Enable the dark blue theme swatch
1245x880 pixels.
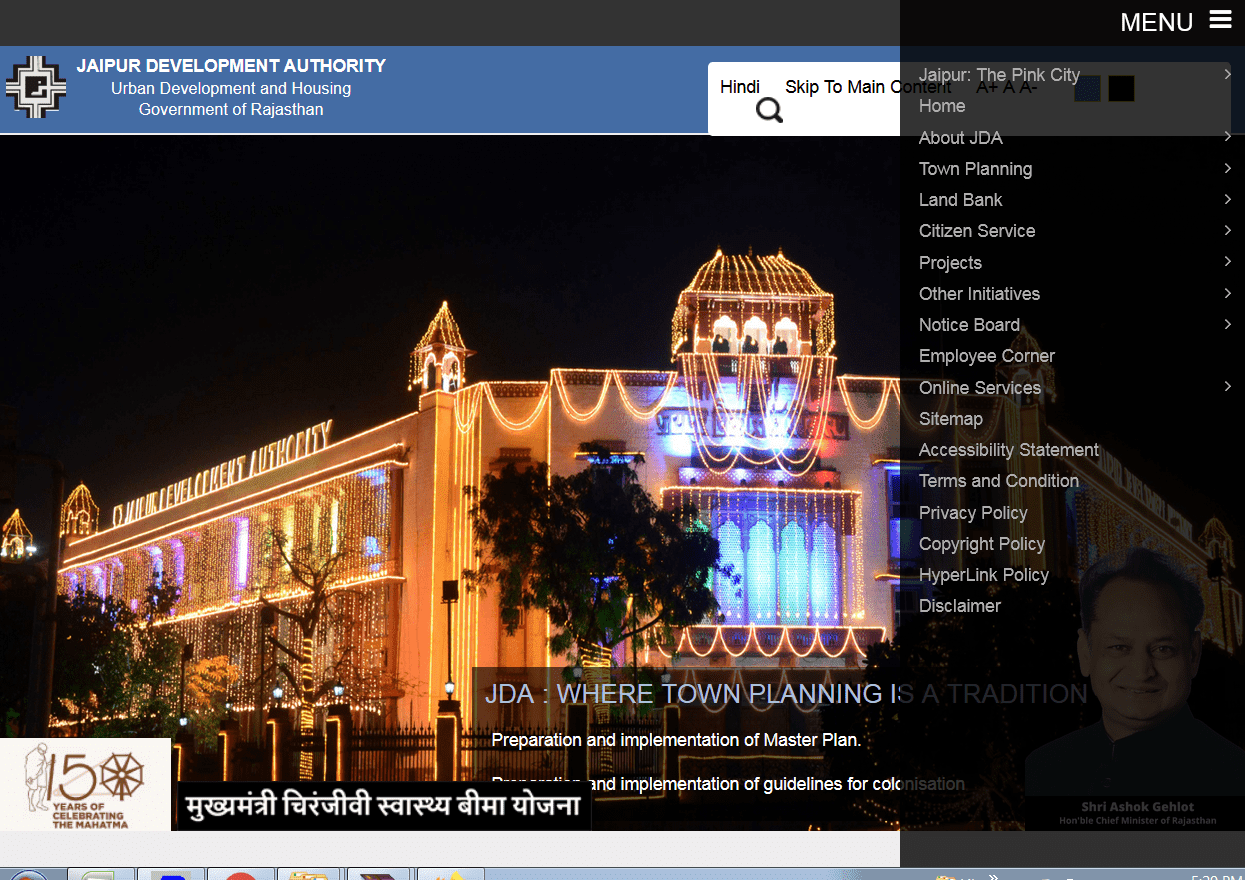[x=1087, y=88]
